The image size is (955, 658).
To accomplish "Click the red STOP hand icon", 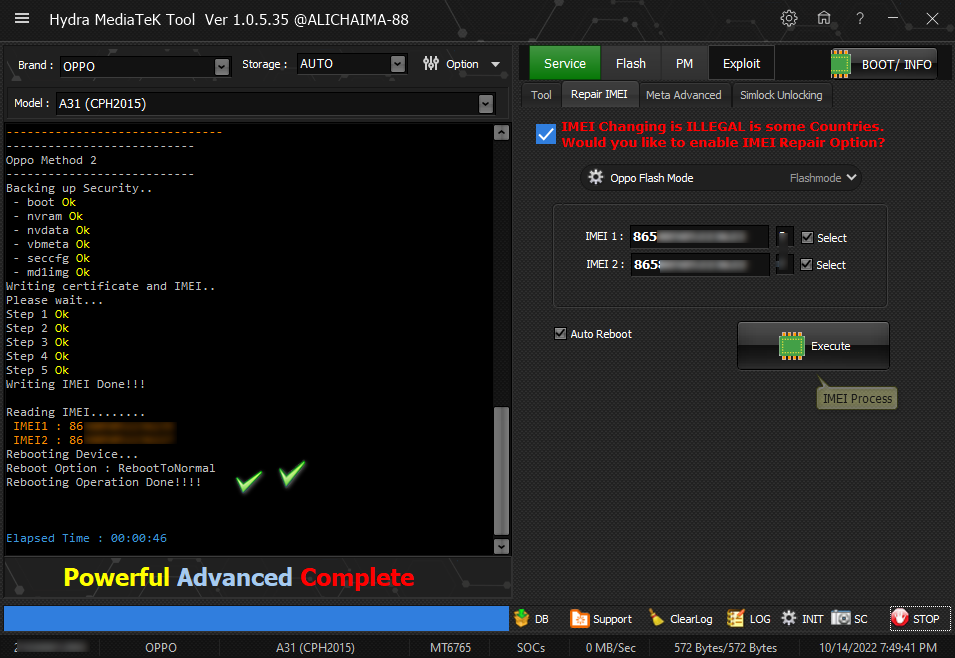I will (x=900, y=618).
